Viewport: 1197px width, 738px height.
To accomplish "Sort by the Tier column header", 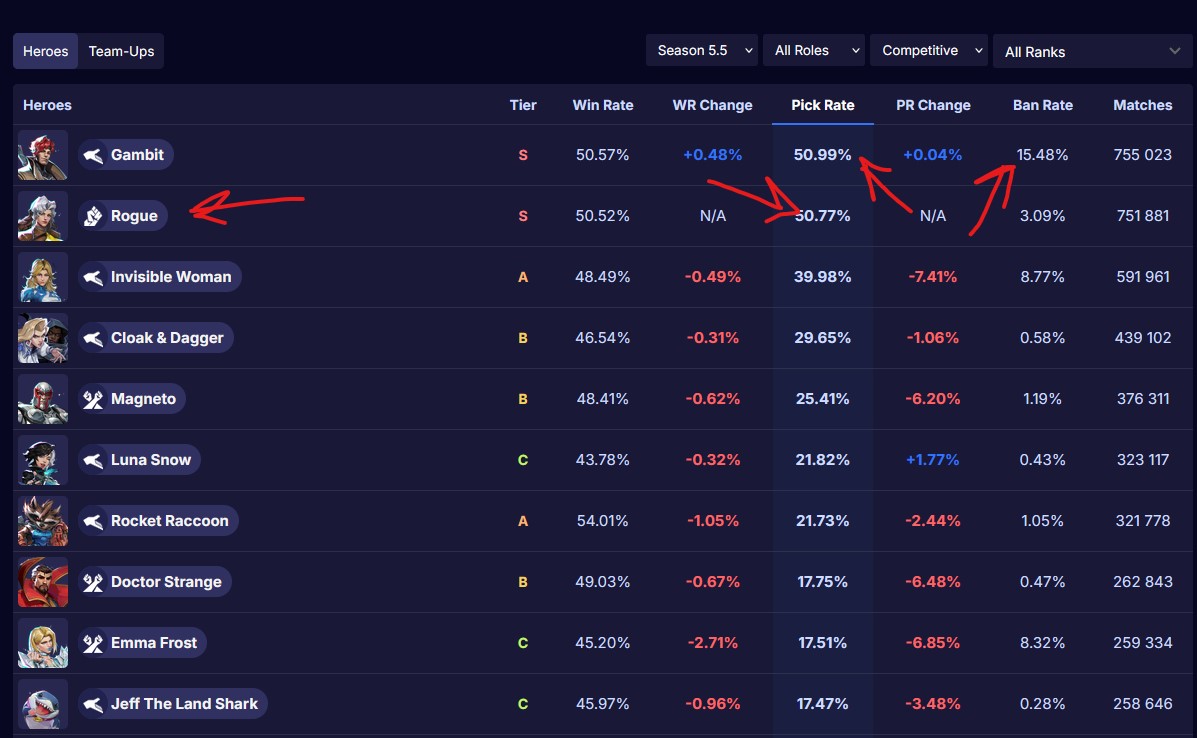I will tap(523, 105).
